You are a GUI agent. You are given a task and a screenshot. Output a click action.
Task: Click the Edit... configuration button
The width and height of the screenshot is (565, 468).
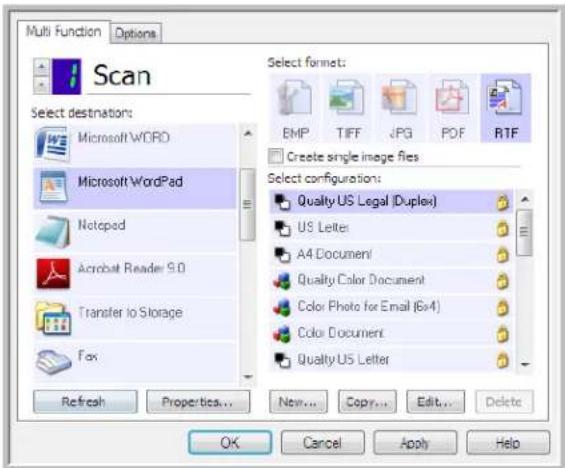(435, 402)
